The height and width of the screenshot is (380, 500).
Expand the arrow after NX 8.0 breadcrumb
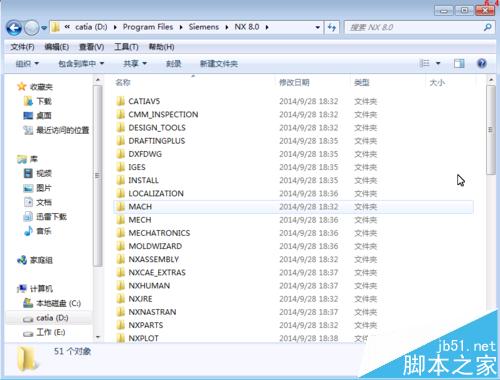[267, 27]
